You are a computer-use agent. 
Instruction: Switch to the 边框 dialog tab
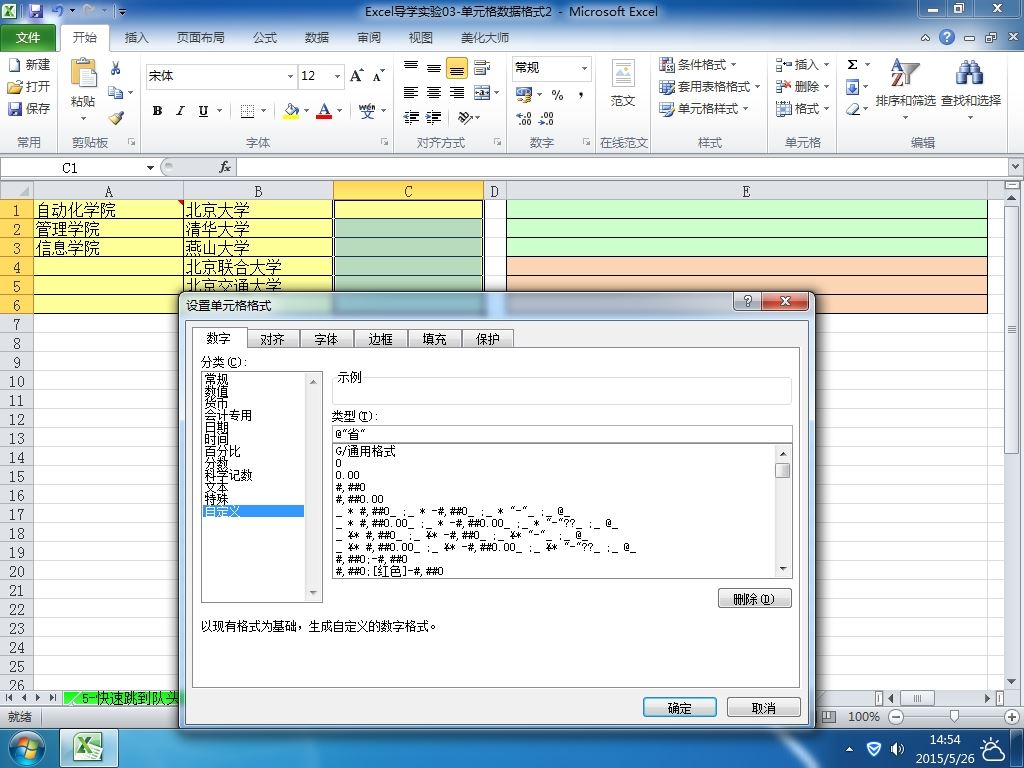380,339
